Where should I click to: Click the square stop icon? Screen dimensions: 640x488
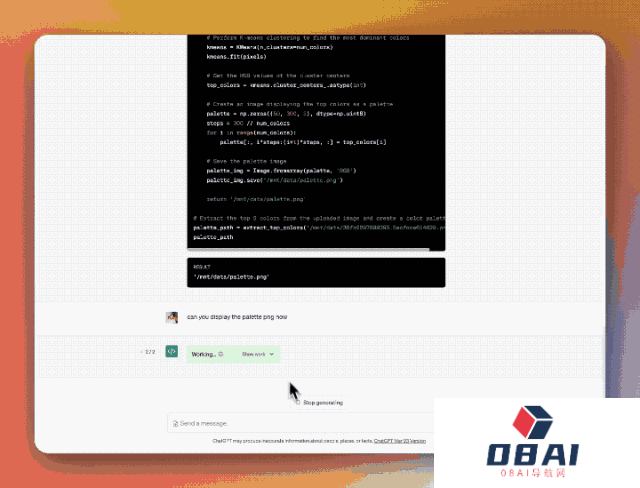tap(298, 402)
